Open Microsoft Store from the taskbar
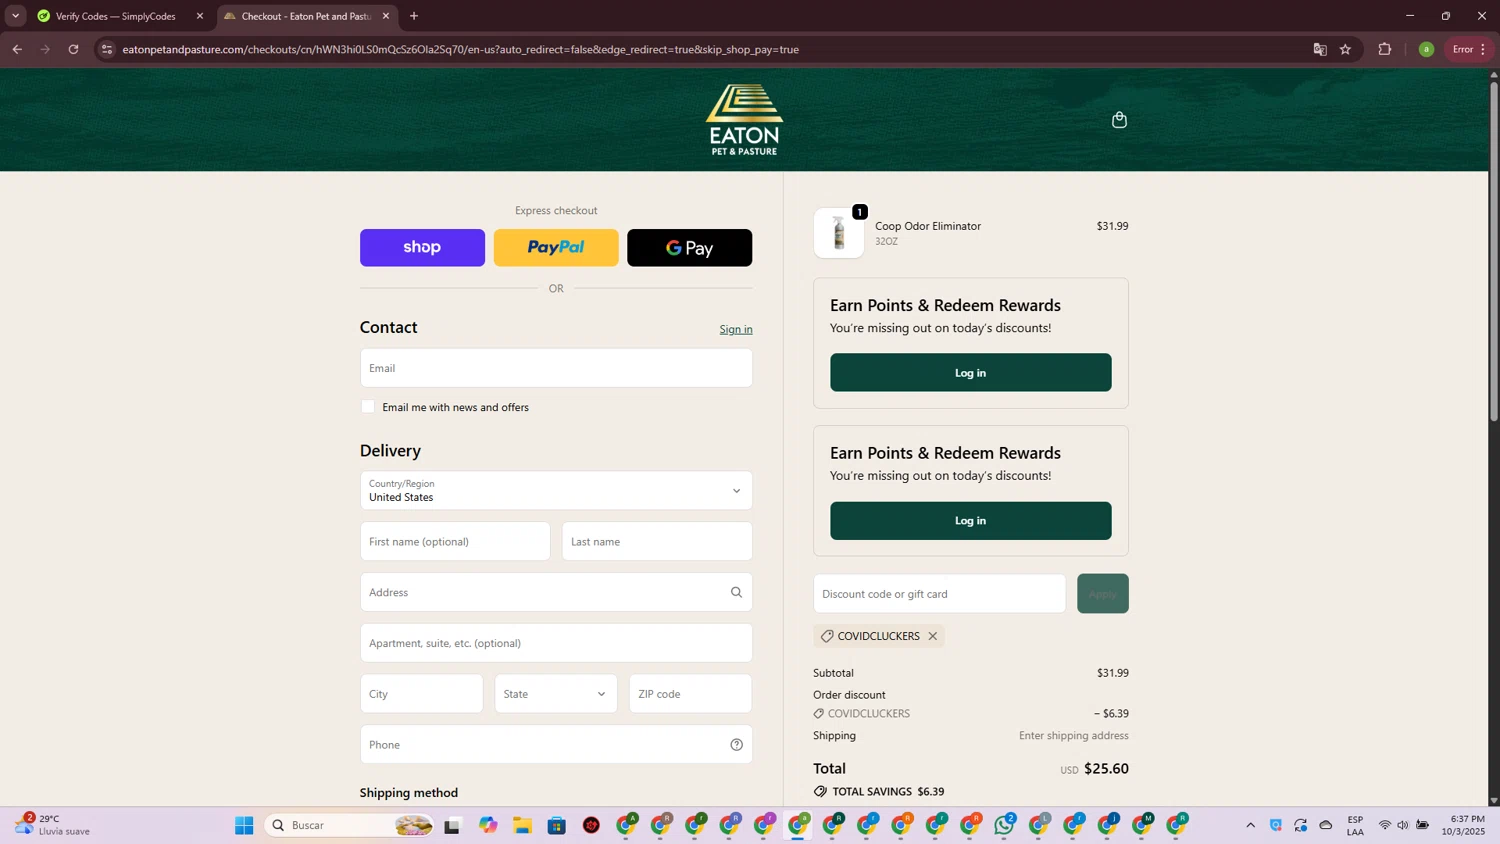 tap(557, 825)
